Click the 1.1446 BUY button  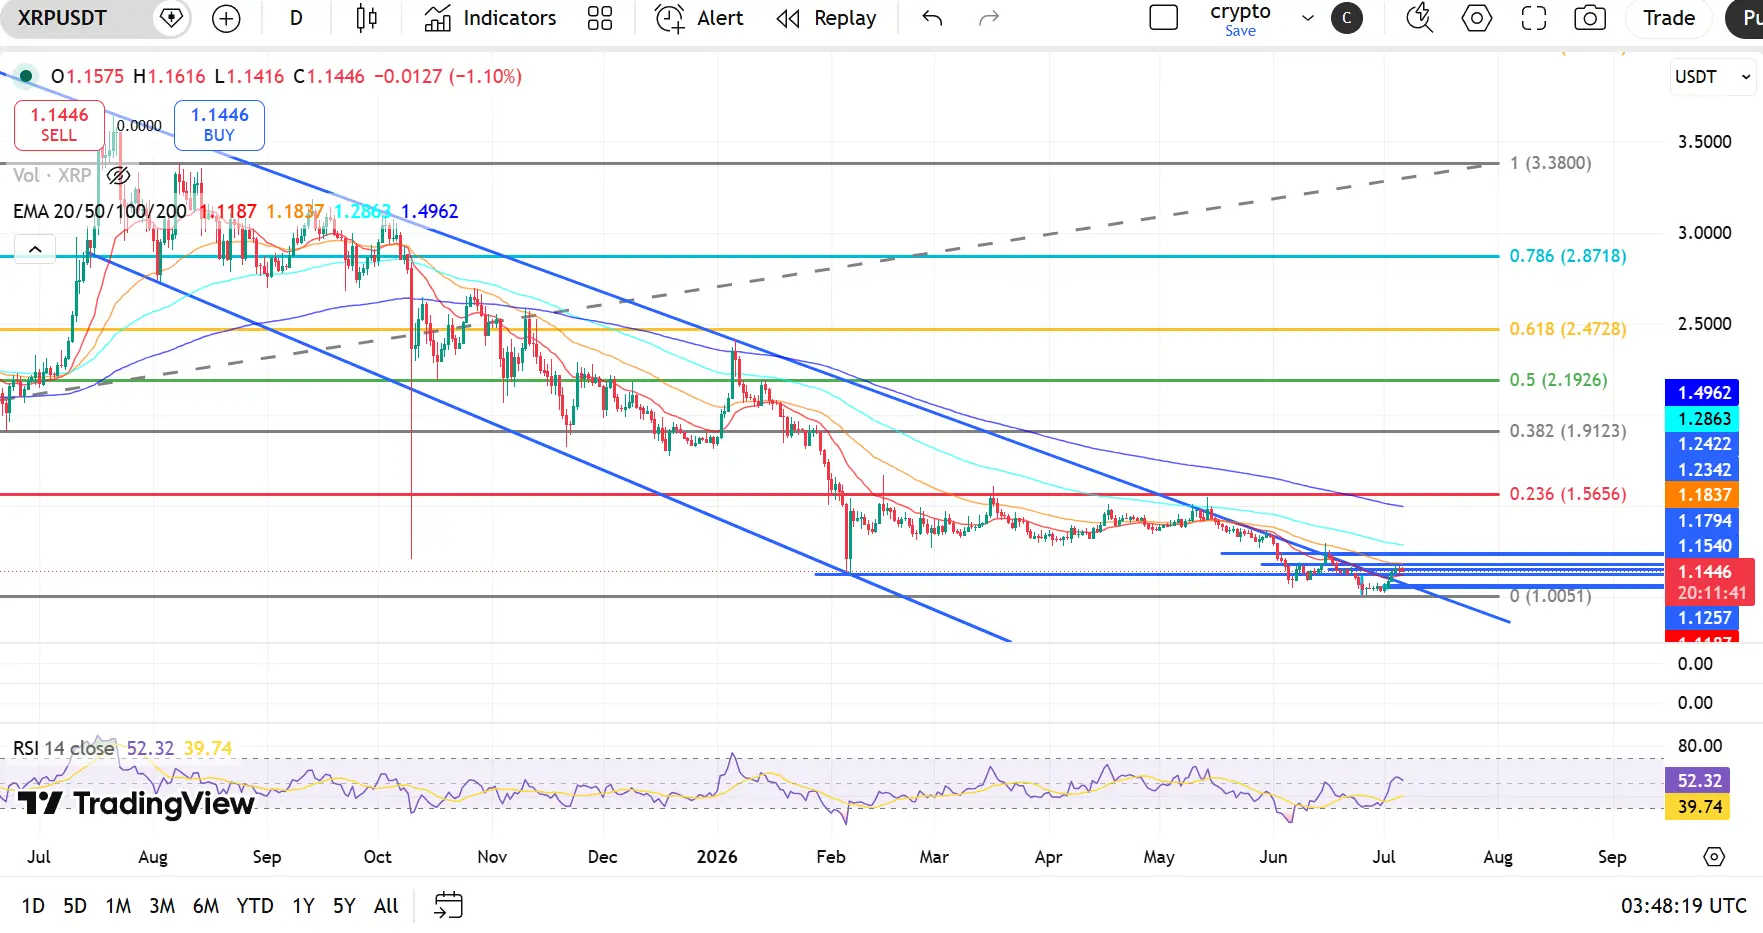click(219, 125)
